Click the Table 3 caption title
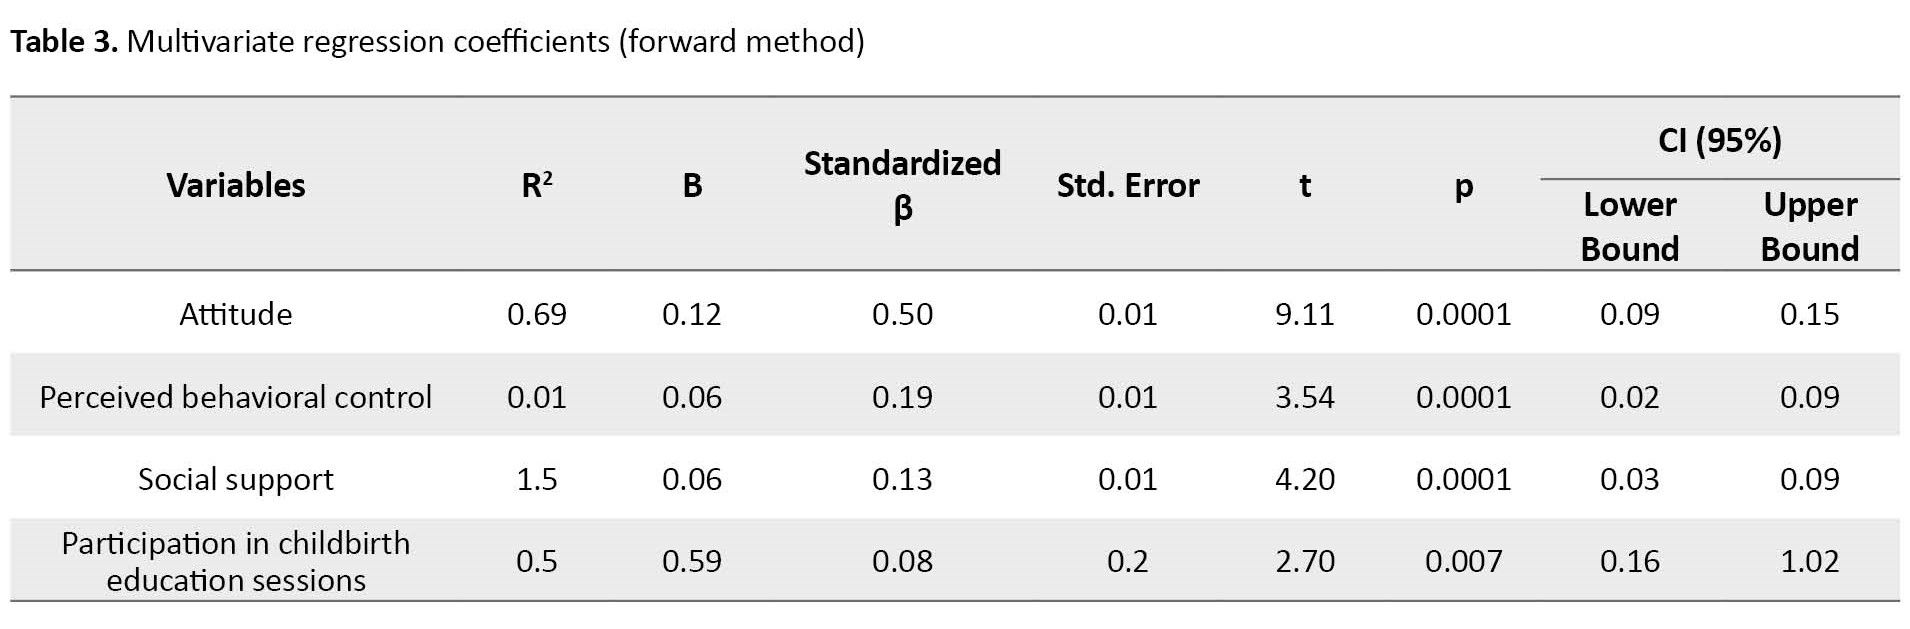This screenshot has width=1910, height=629. click(x=437, y=42)
